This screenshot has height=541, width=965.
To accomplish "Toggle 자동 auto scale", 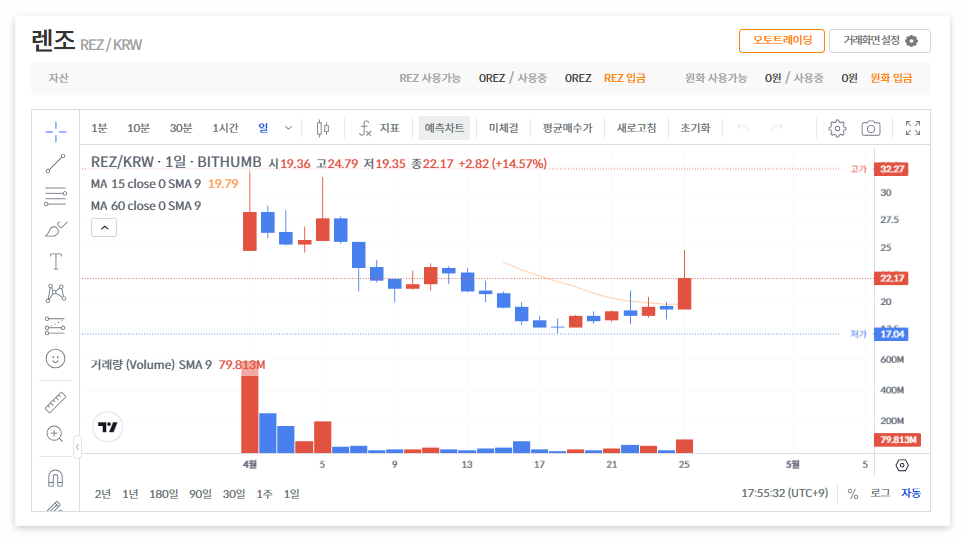I will point(911,494).
